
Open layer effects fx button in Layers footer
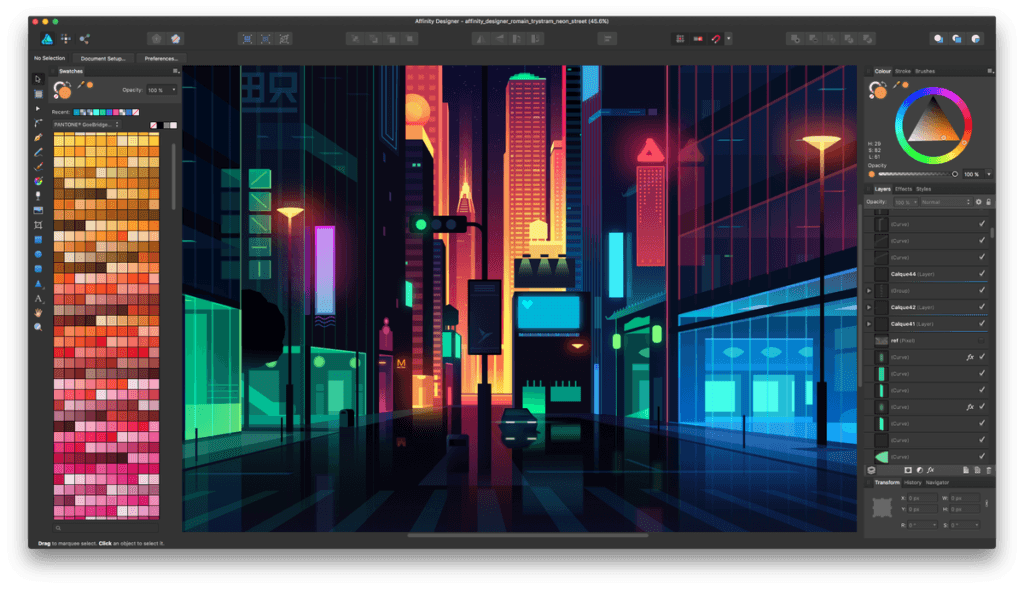click(x=931, y=470)
